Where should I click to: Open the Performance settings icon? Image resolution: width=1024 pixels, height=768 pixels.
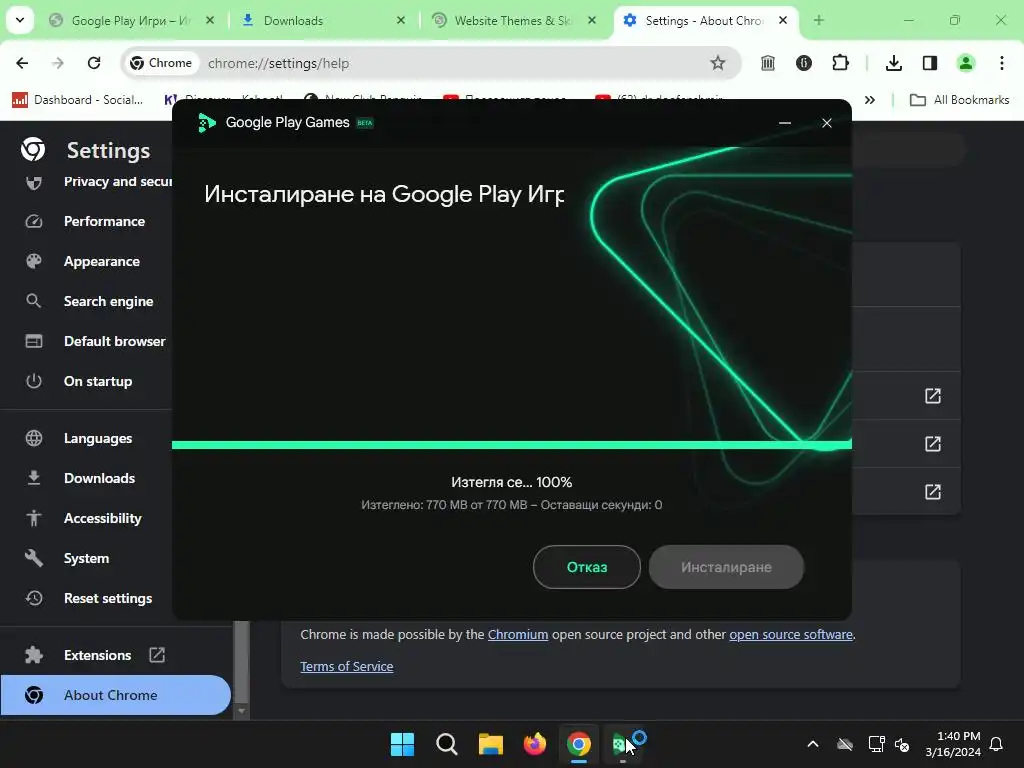[x=33, y=221]
